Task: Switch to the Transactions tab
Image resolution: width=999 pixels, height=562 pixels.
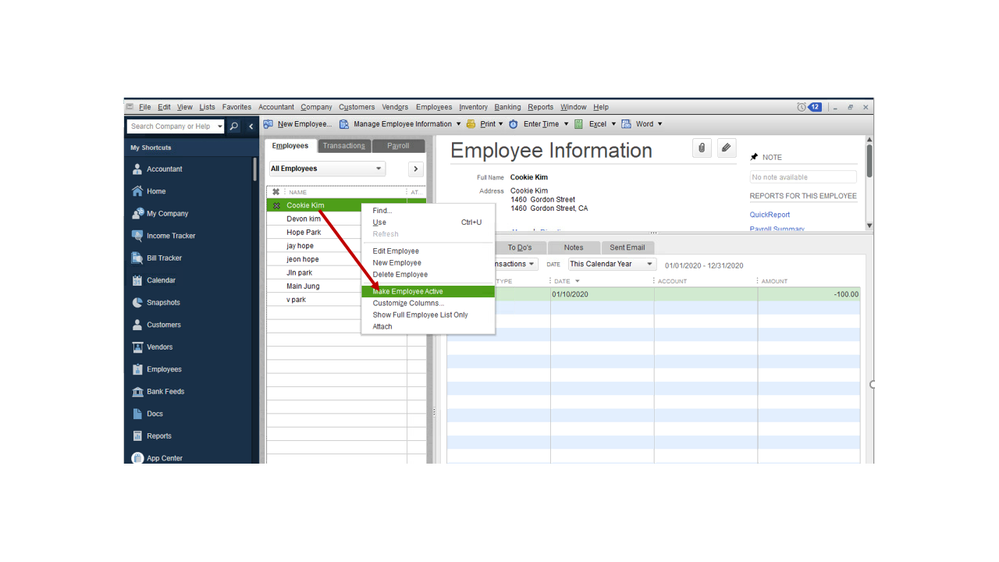Action: point(344,146)
